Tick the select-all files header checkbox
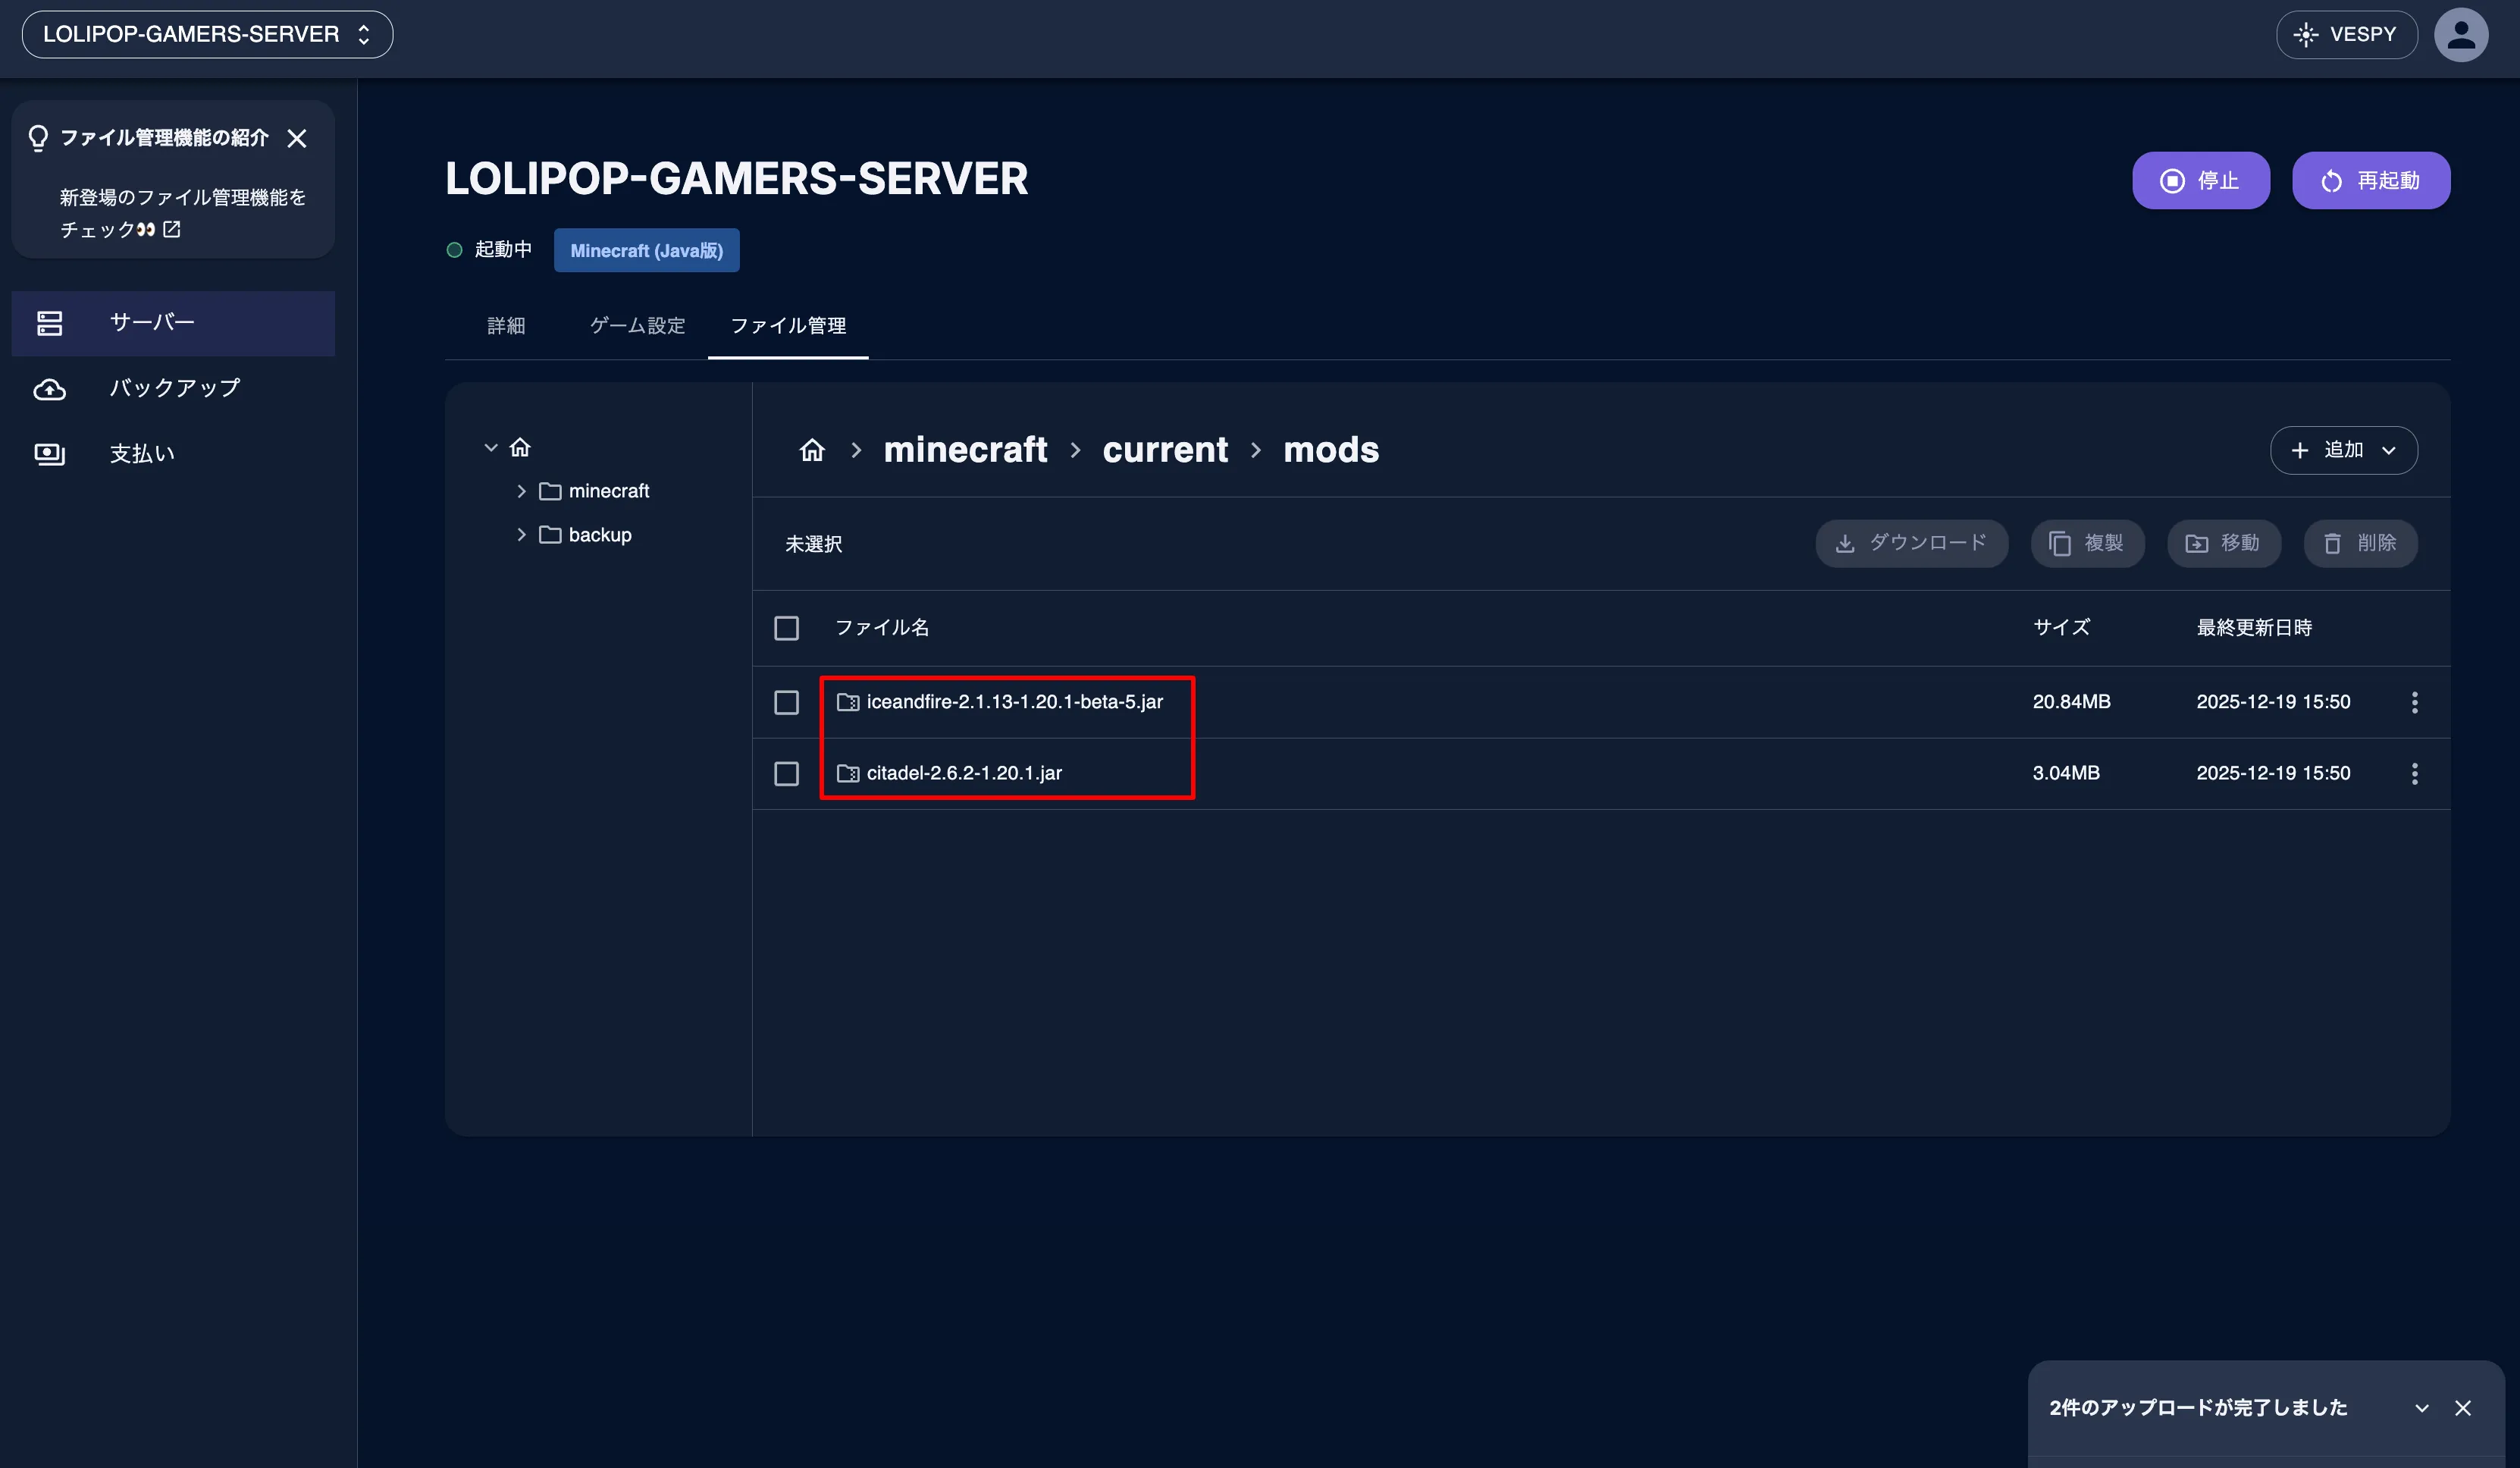 coord(786,628)
